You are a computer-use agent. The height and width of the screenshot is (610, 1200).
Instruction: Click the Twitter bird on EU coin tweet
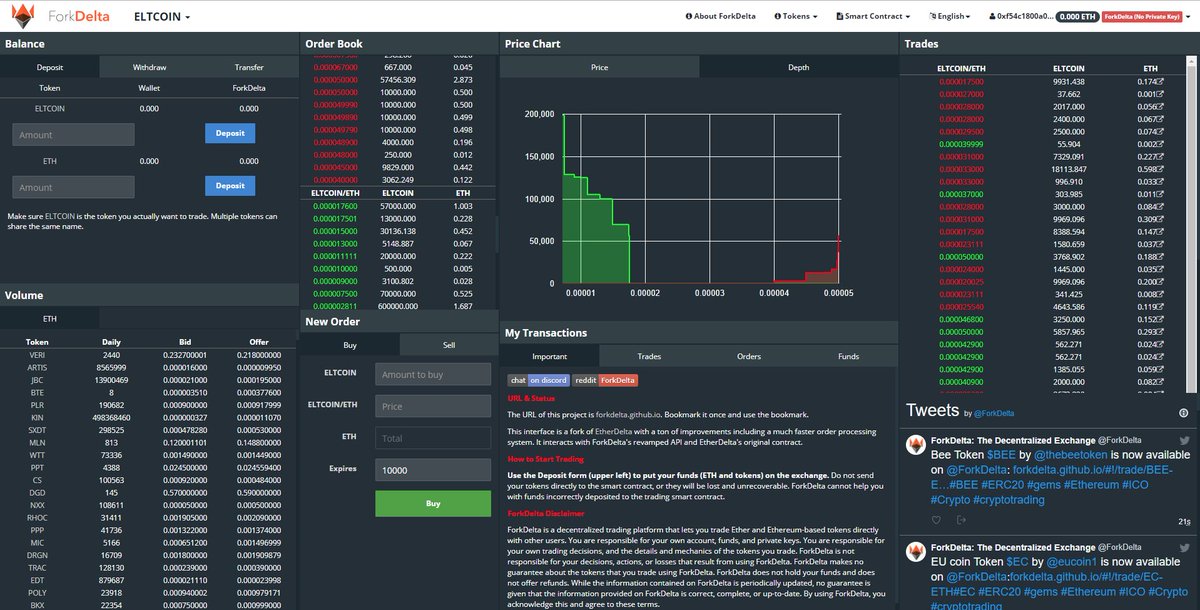pyautogui.click(x=1184, y=548)
